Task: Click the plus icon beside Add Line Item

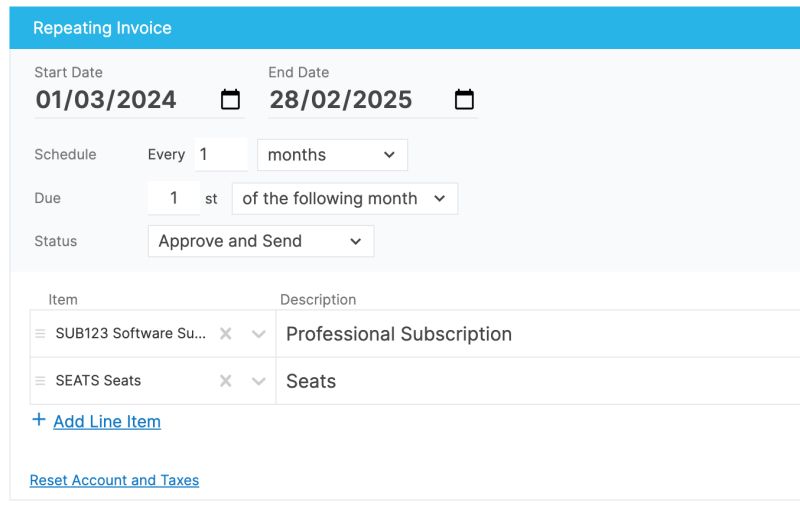Action: pyautogui.click(x=39, y=420)
